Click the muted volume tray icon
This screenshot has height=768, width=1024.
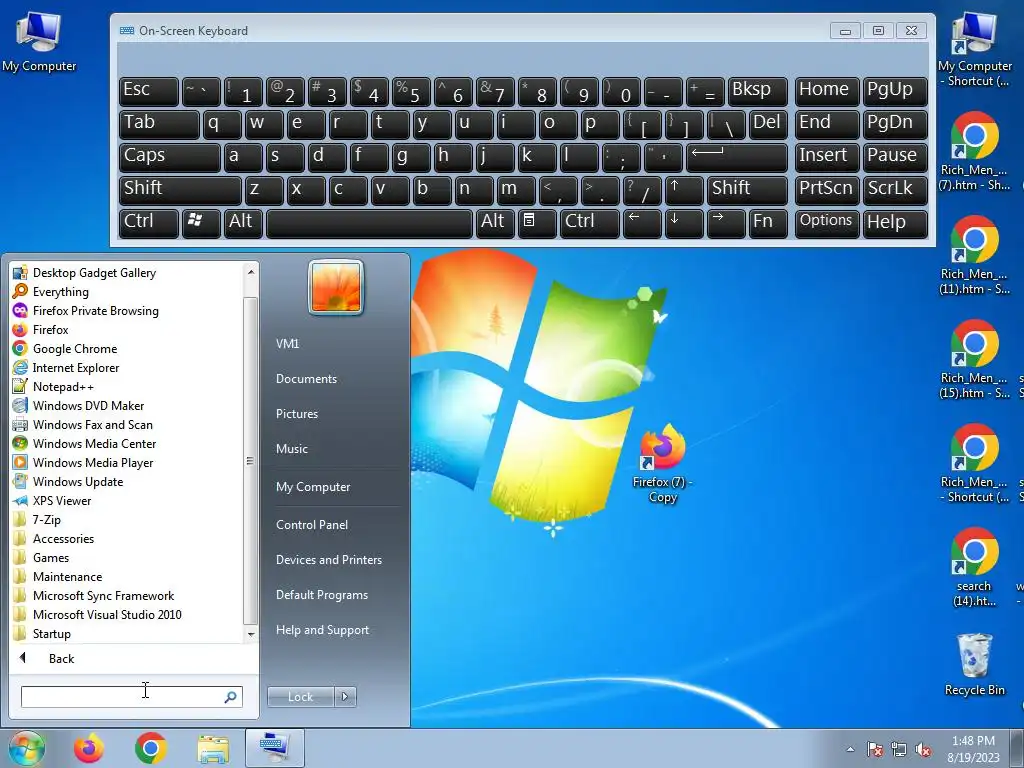[x=923, y=750]
